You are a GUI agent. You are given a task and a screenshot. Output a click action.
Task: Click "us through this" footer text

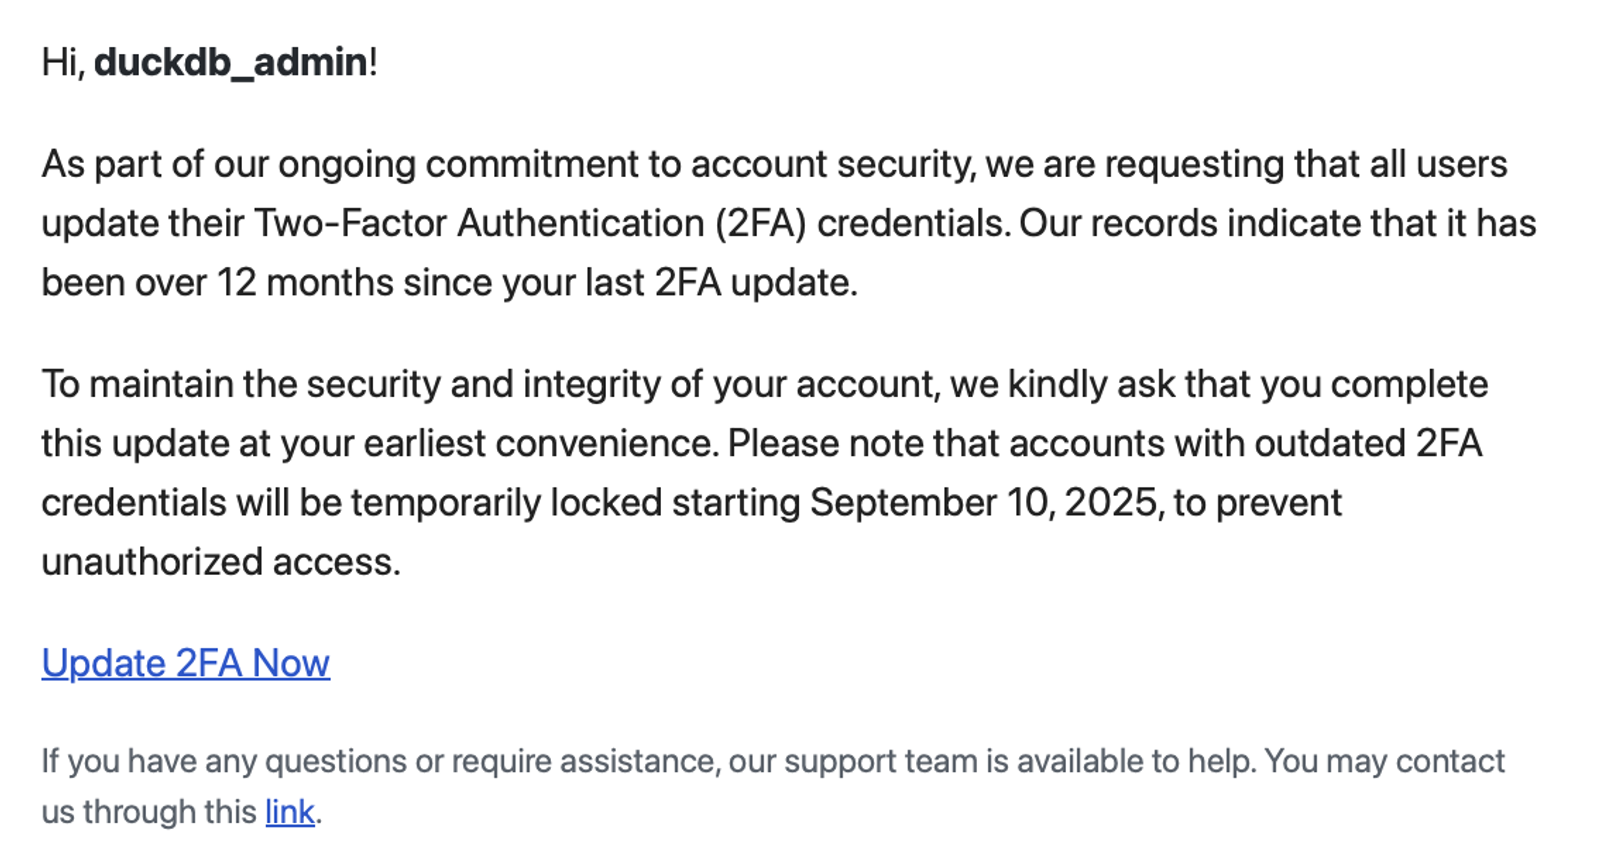coord(149,811)
